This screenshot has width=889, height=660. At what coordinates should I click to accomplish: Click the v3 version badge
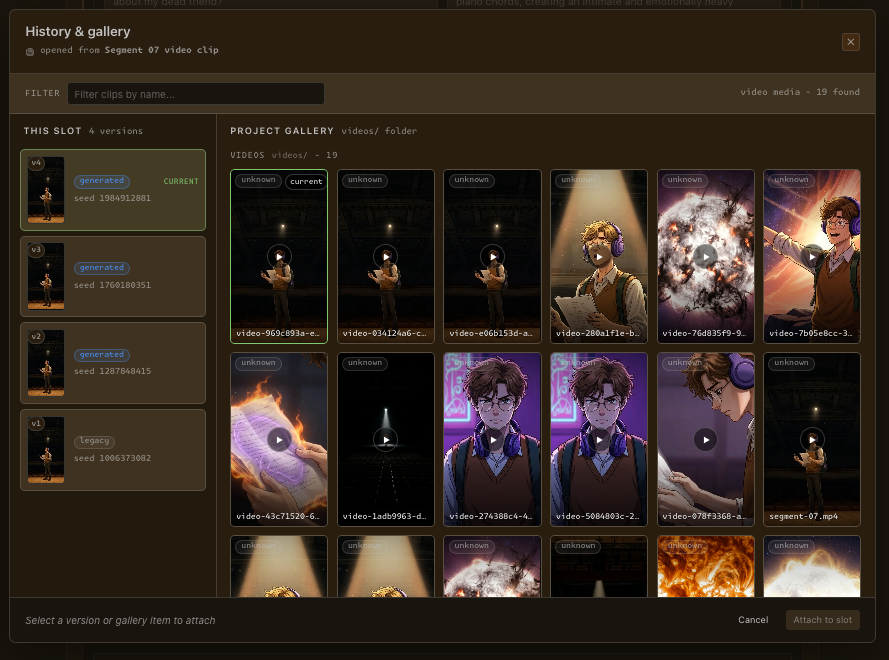point(36,249)
